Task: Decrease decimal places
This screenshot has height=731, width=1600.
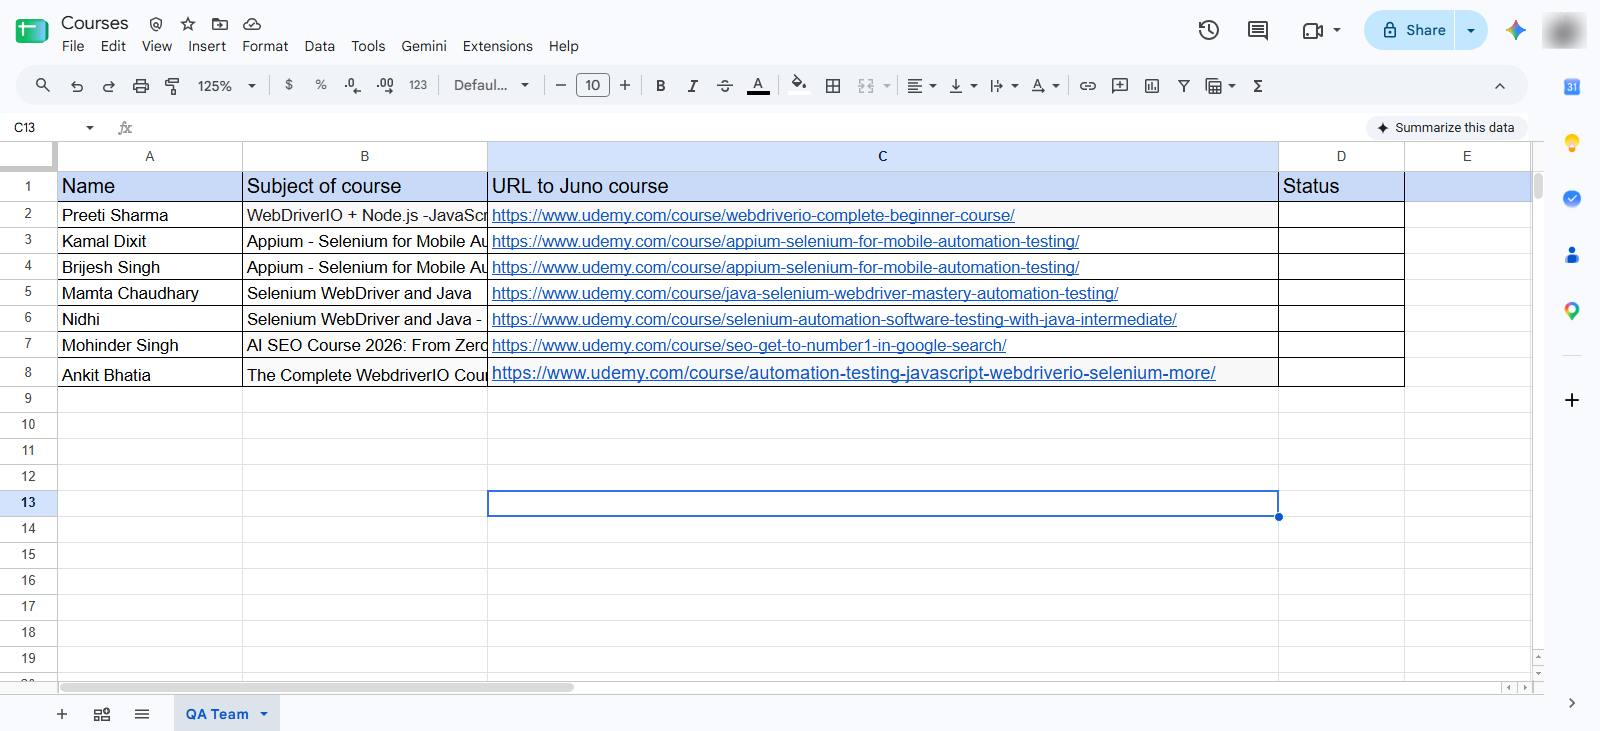Action: 352,86
